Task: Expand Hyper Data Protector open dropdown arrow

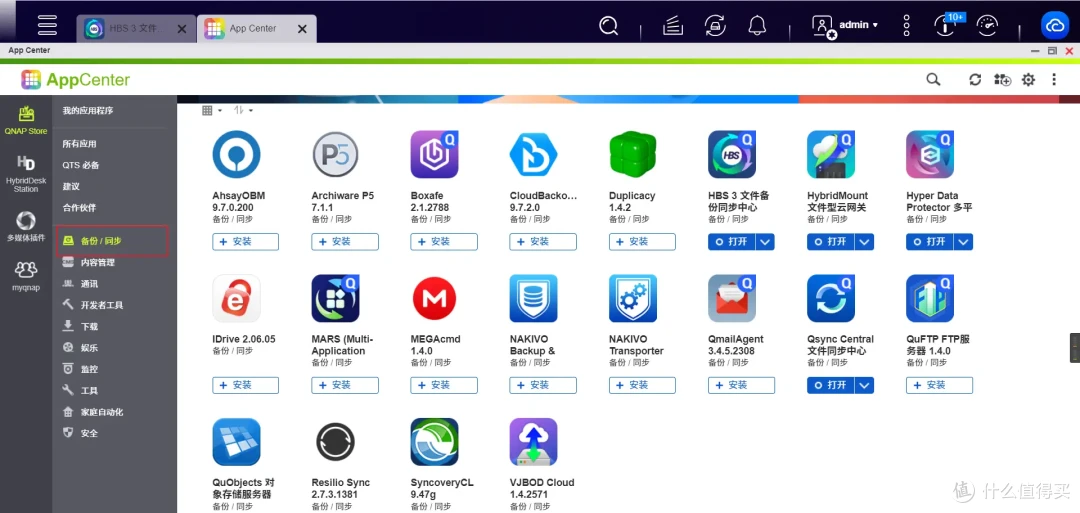Action: tap(964, 242)
